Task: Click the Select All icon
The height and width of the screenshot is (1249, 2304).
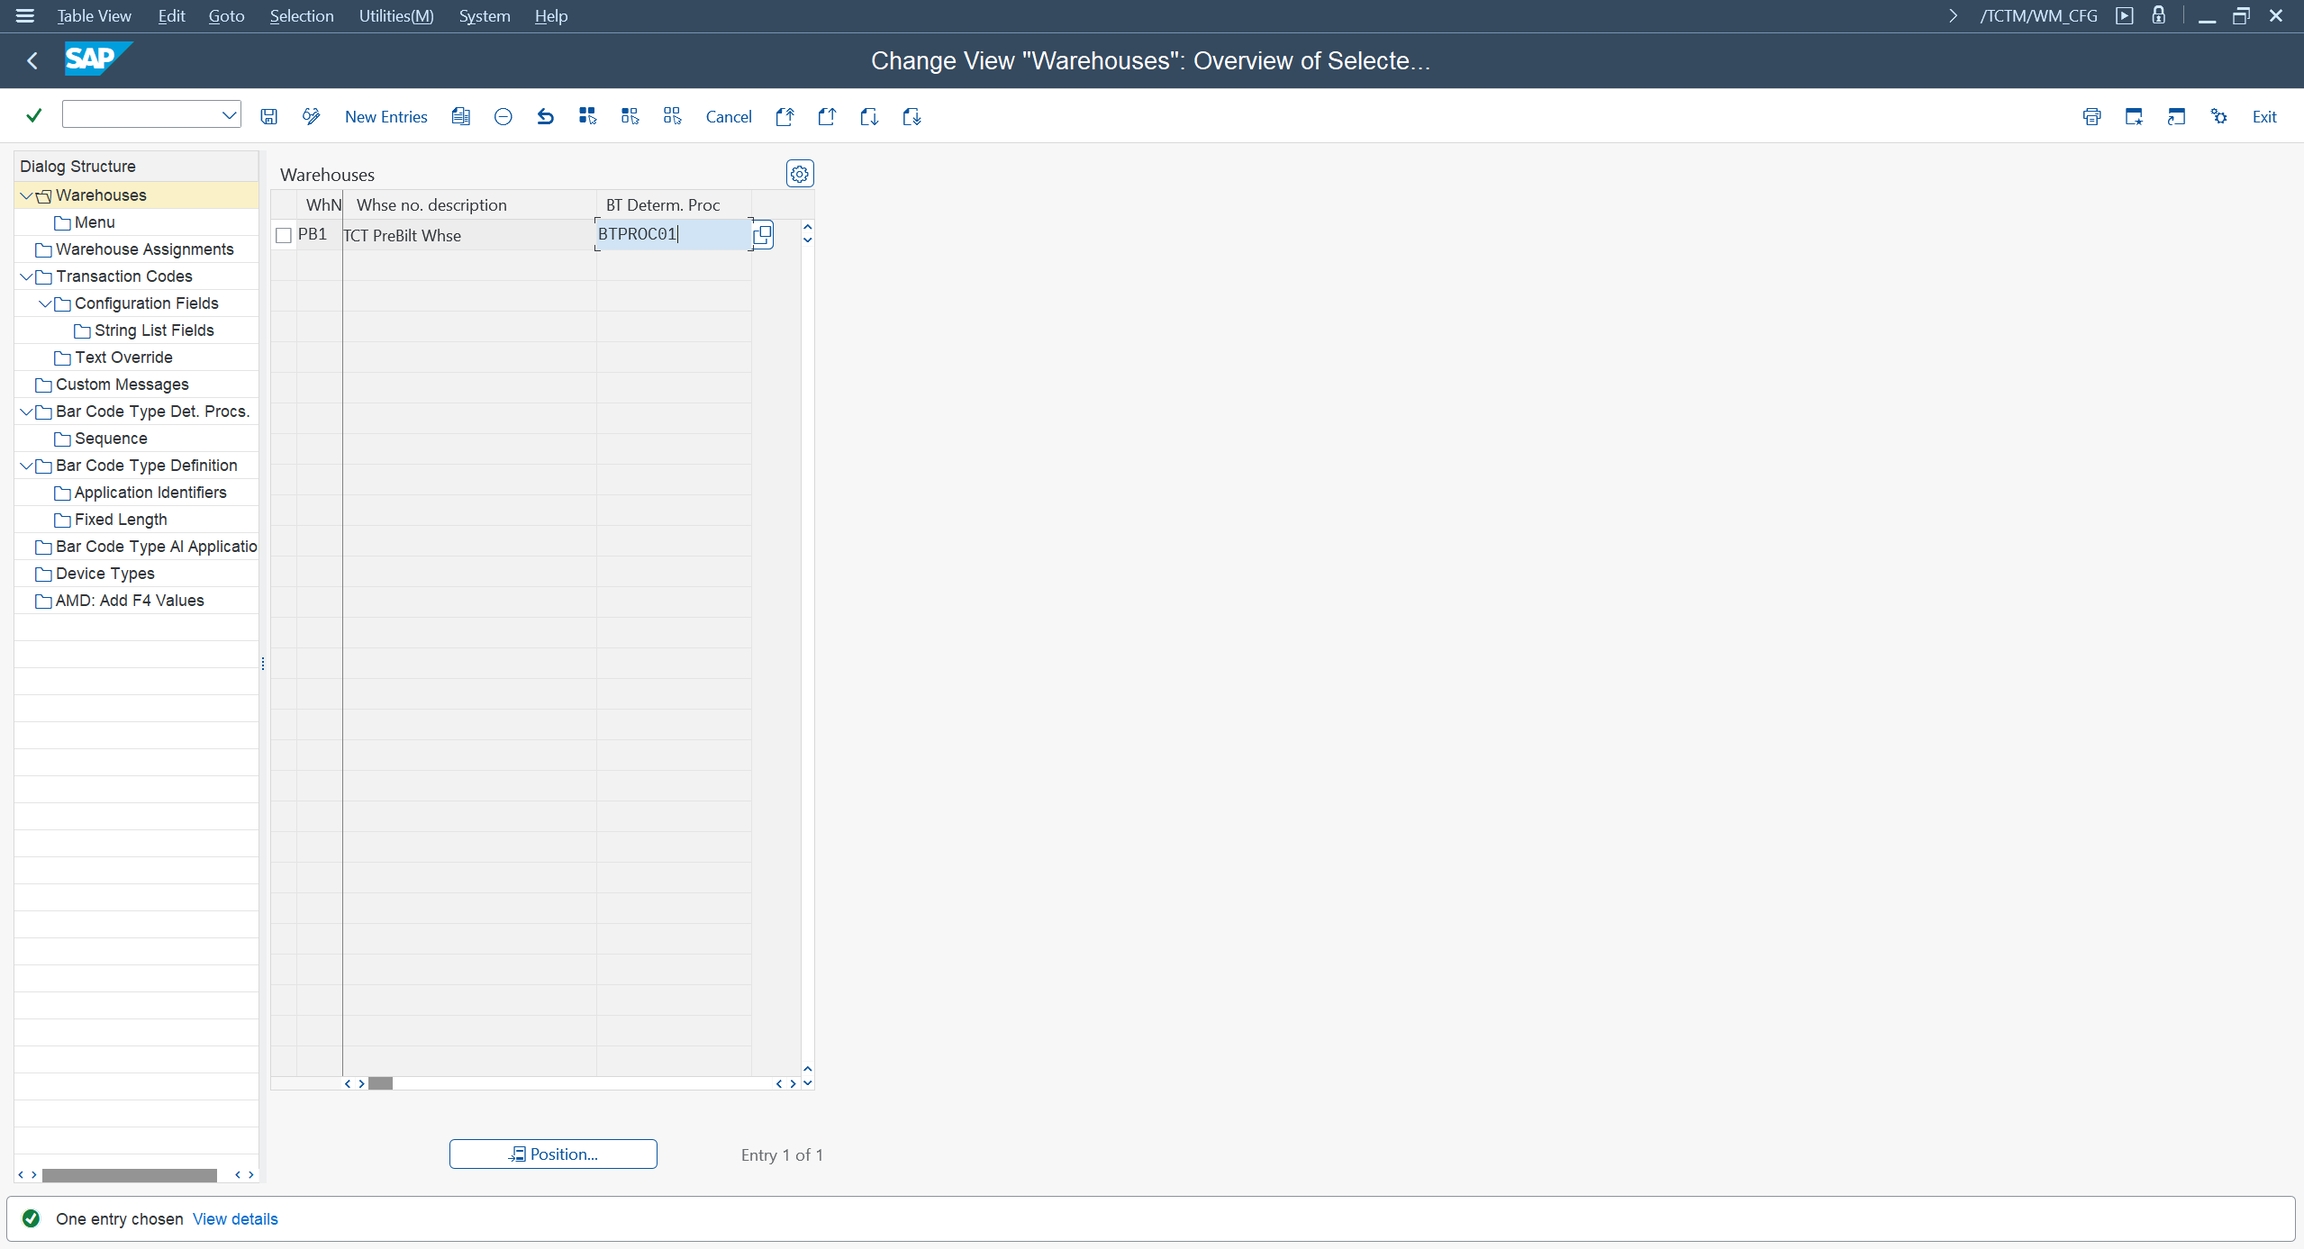Action: [x=587, y=117]
